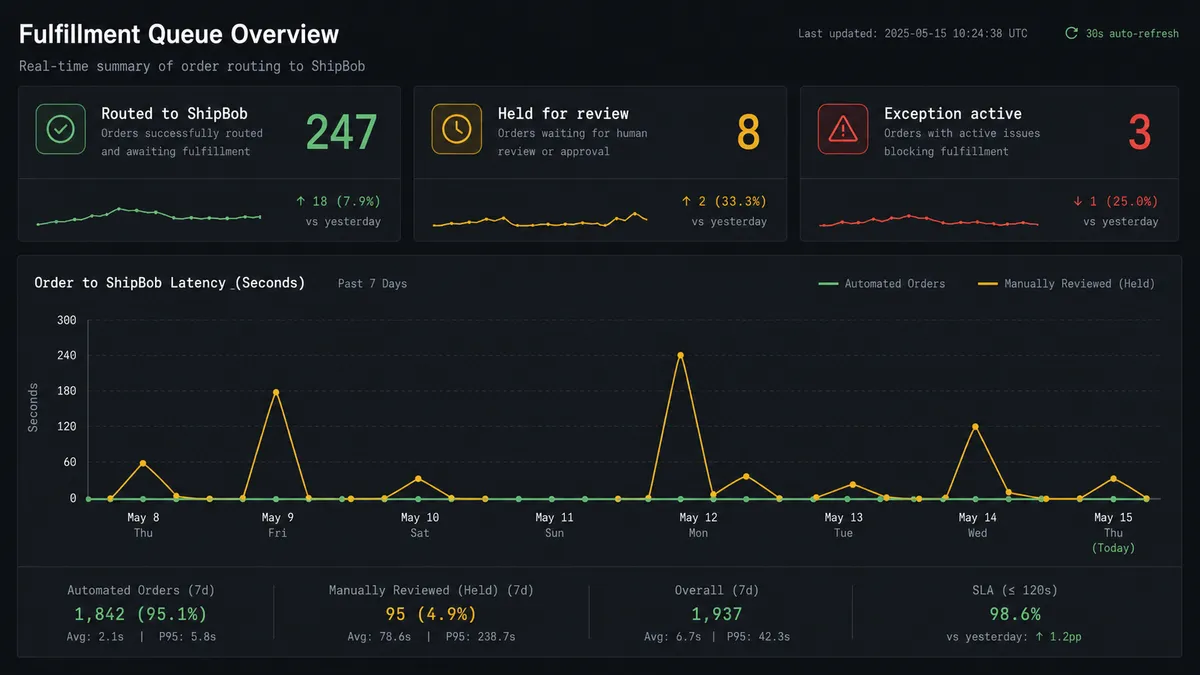1200x675 pixels.
Task: Click the 'May 11 Sun' axis label
Action: [554, 525]
